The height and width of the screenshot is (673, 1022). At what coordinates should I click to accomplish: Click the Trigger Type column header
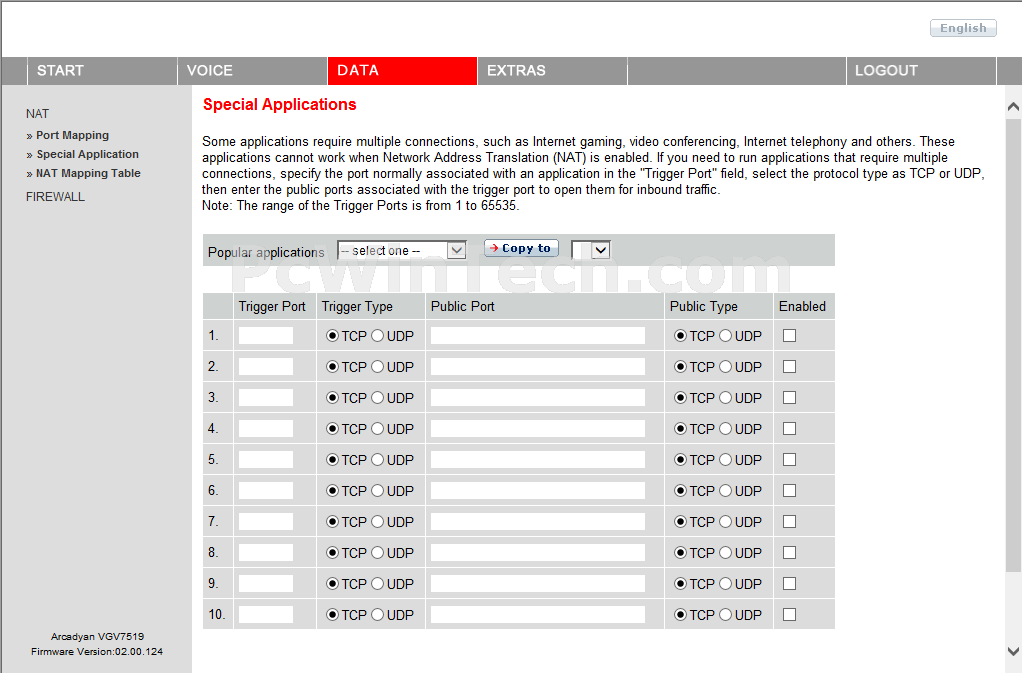coord(357,306)
